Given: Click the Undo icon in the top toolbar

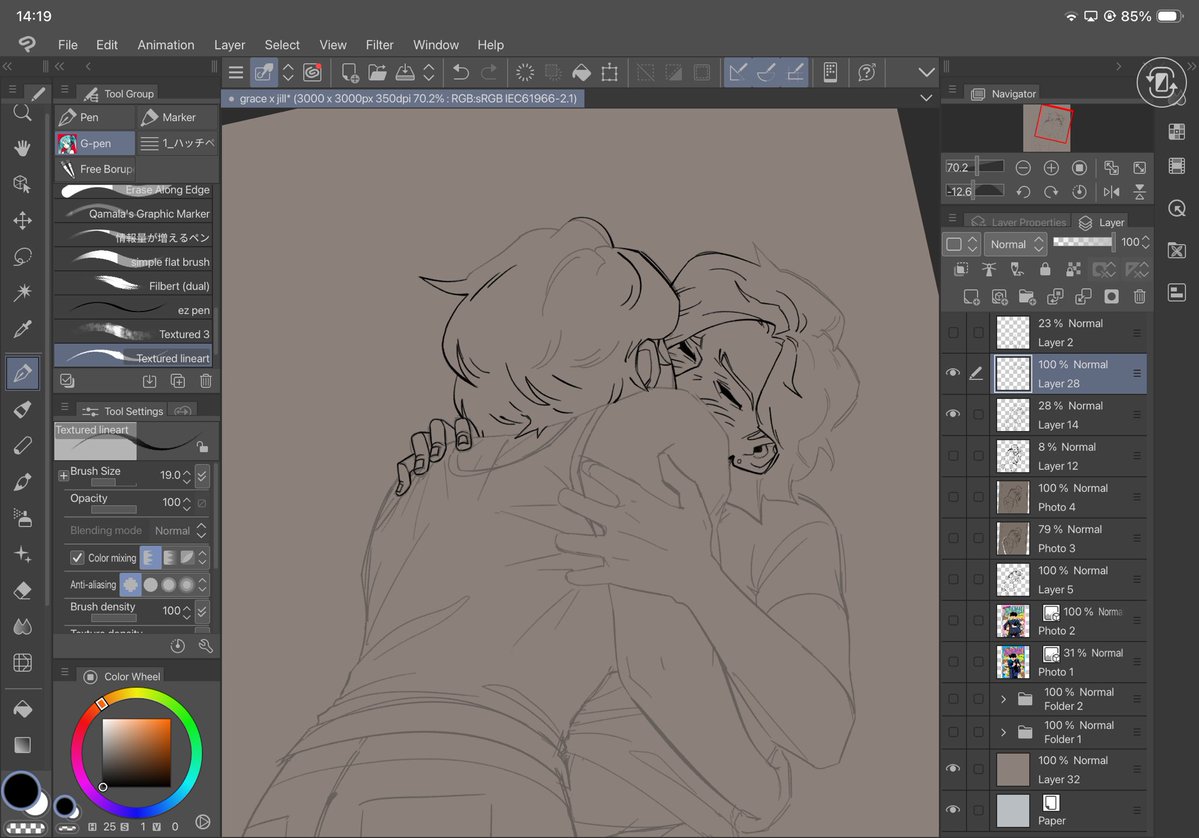Looking at the screenshot, I should (459, 72).
